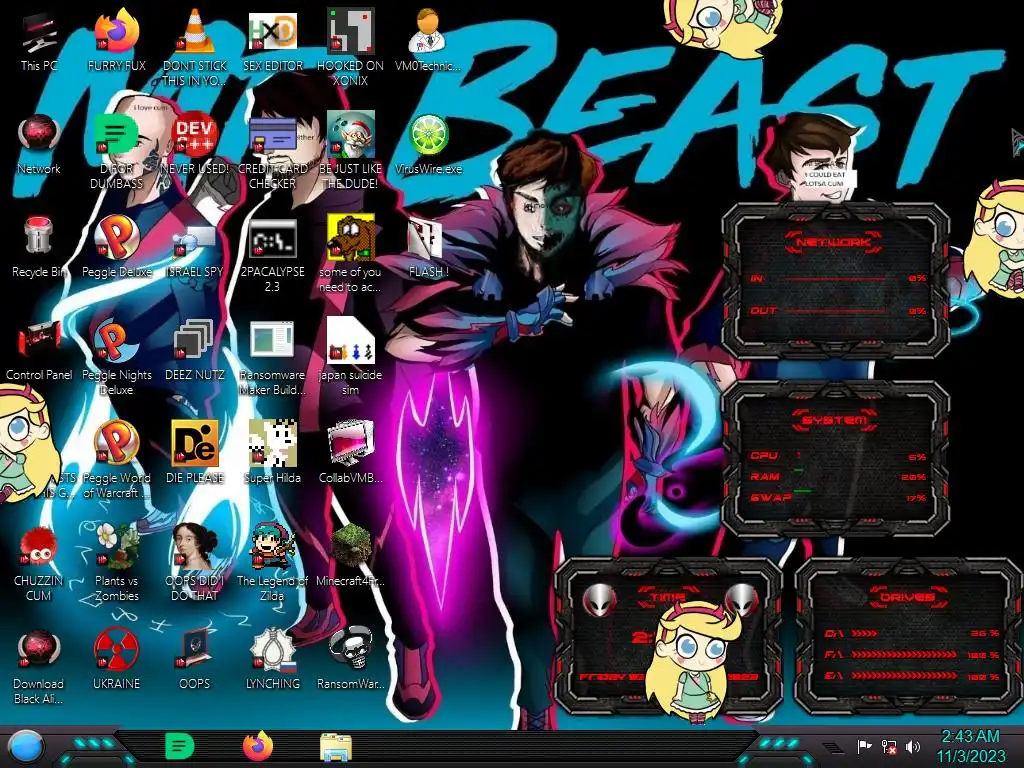Image resolution: width=1024 pixels, height=768 pixels.
Task: Launch Peggle Nights Deluxe
Action: tap(116, 357)
